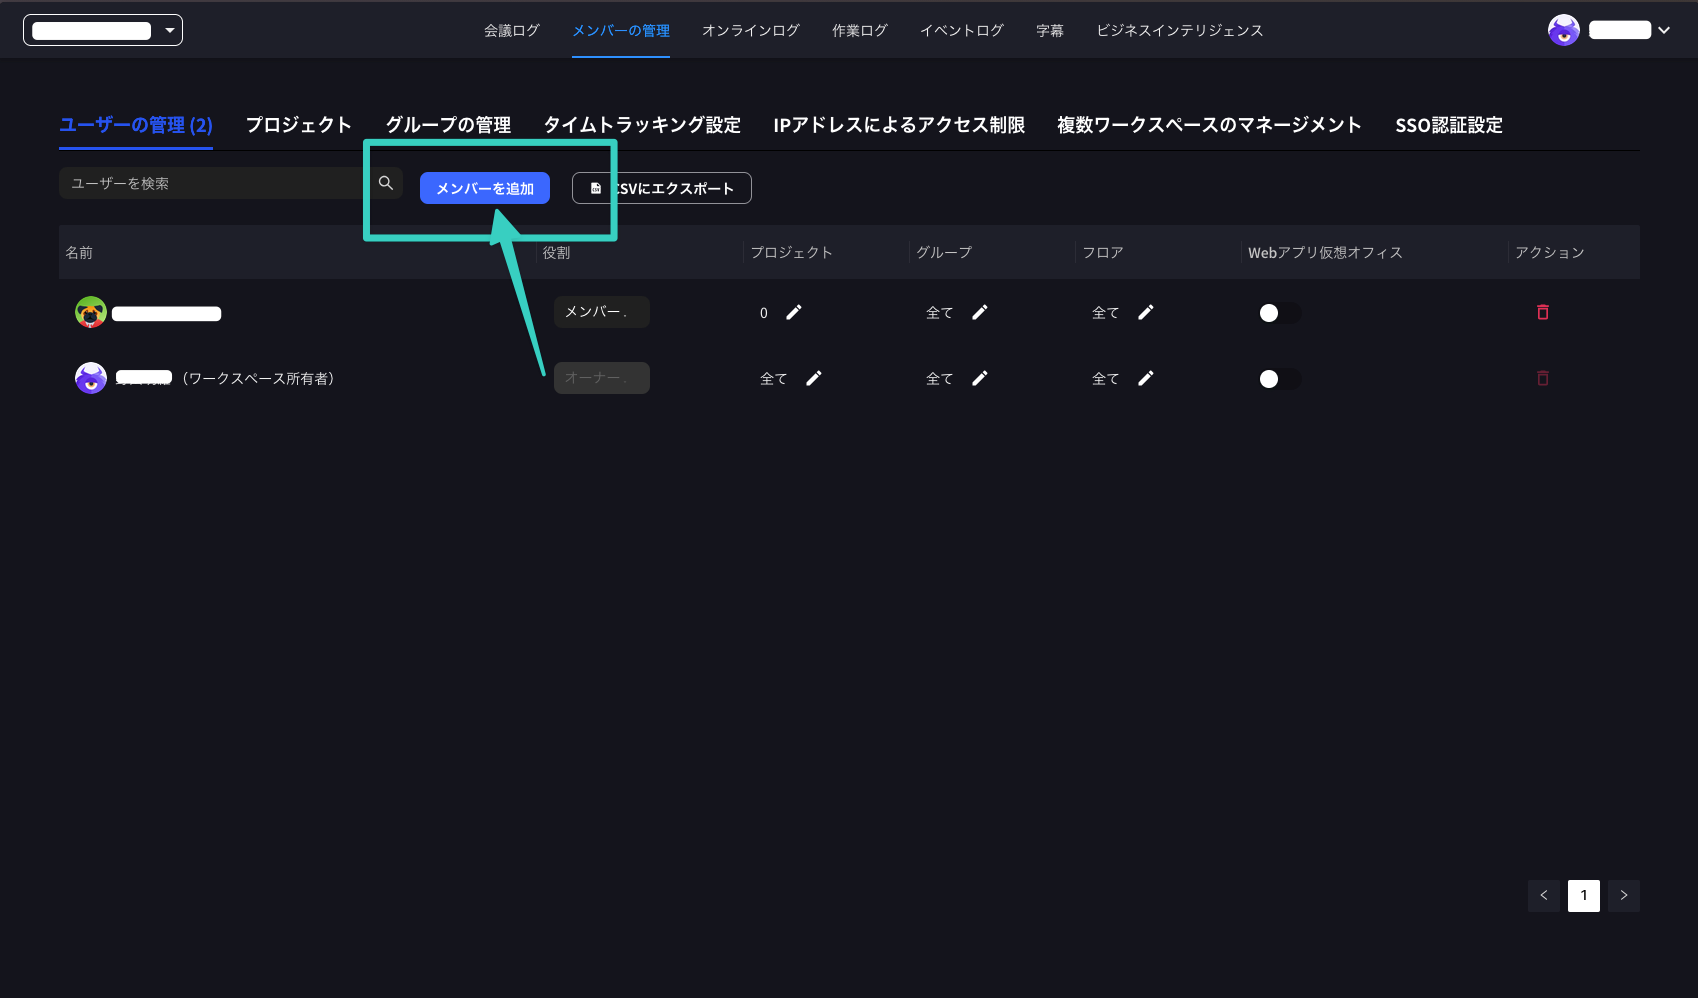
Task: Open the SSO認証設定 tab
Action: click(1448, 125)
